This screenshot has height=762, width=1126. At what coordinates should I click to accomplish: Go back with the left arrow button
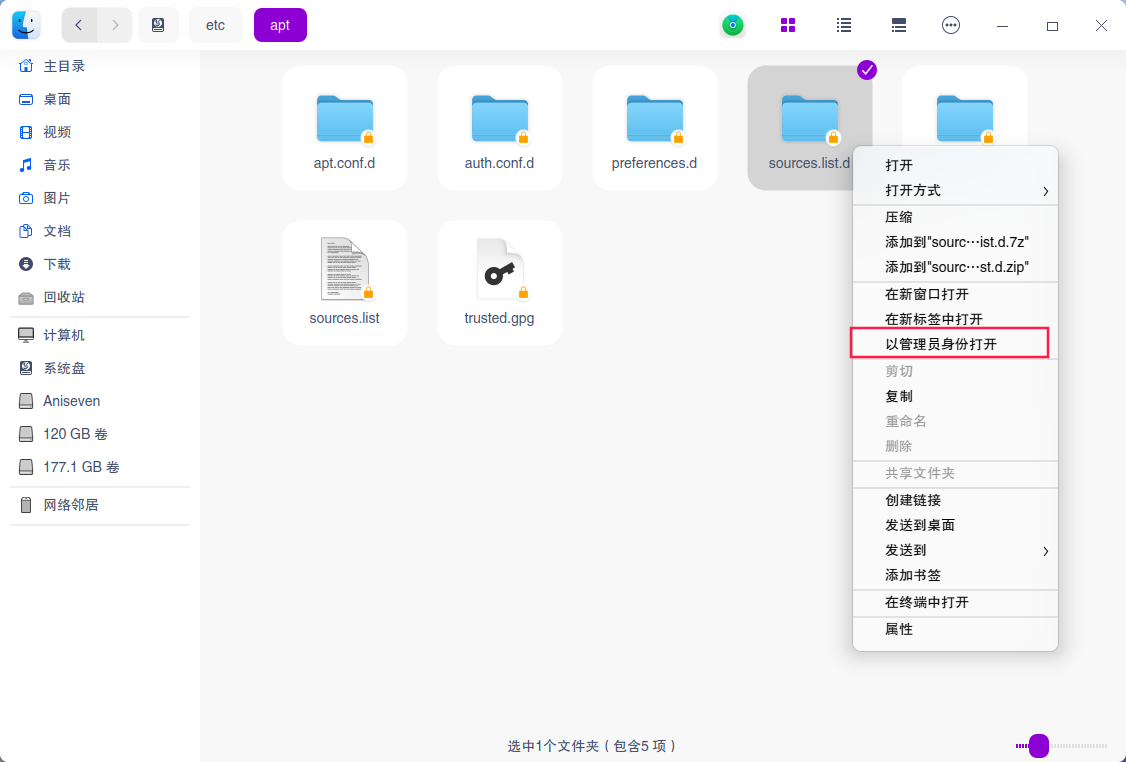[79, 25]
